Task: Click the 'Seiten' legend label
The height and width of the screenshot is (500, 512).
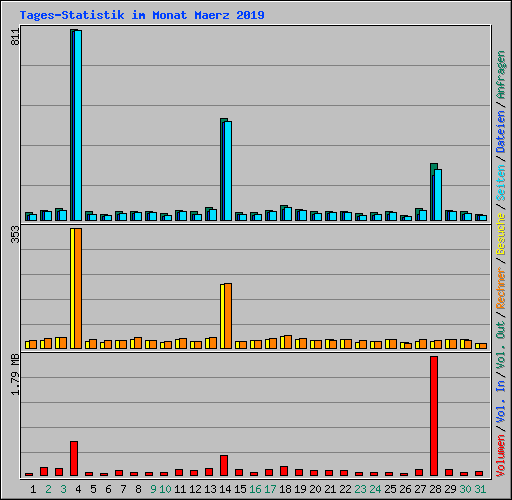Action: [501, 183]
